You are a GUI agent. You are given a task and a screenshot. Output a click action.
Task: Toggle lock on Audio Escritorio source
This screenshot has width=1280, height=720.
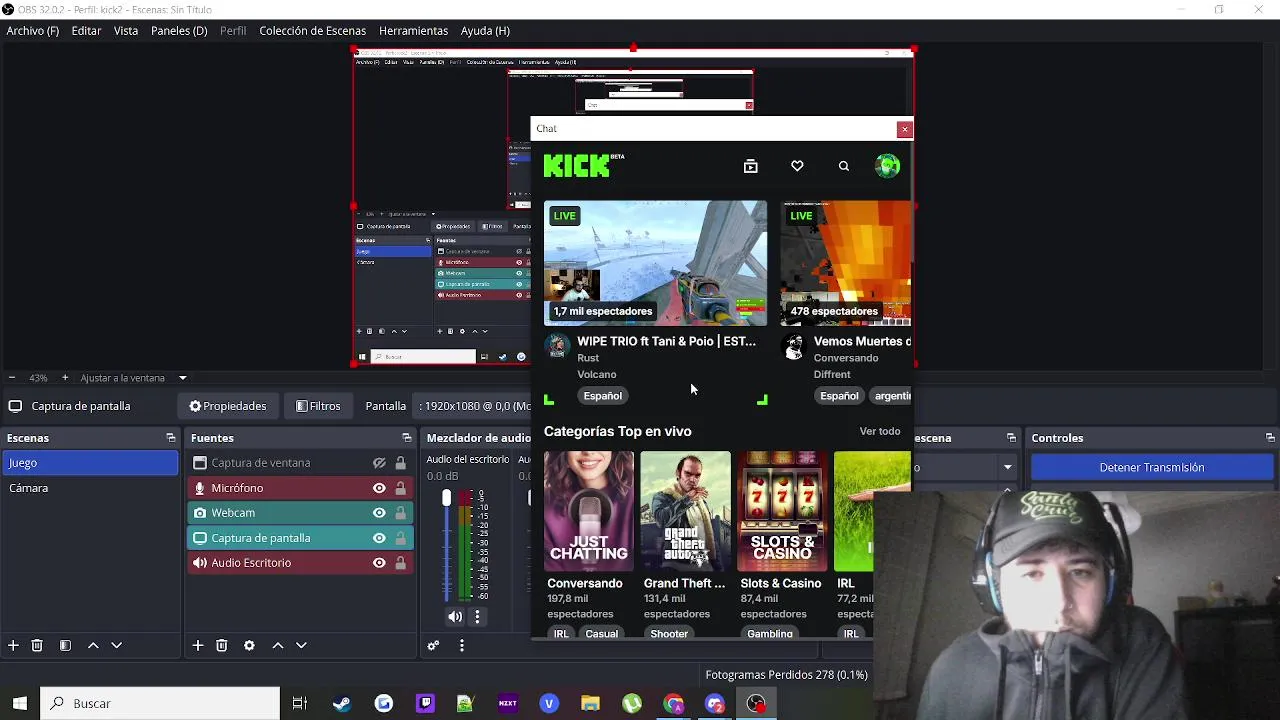tap(400, 563)
